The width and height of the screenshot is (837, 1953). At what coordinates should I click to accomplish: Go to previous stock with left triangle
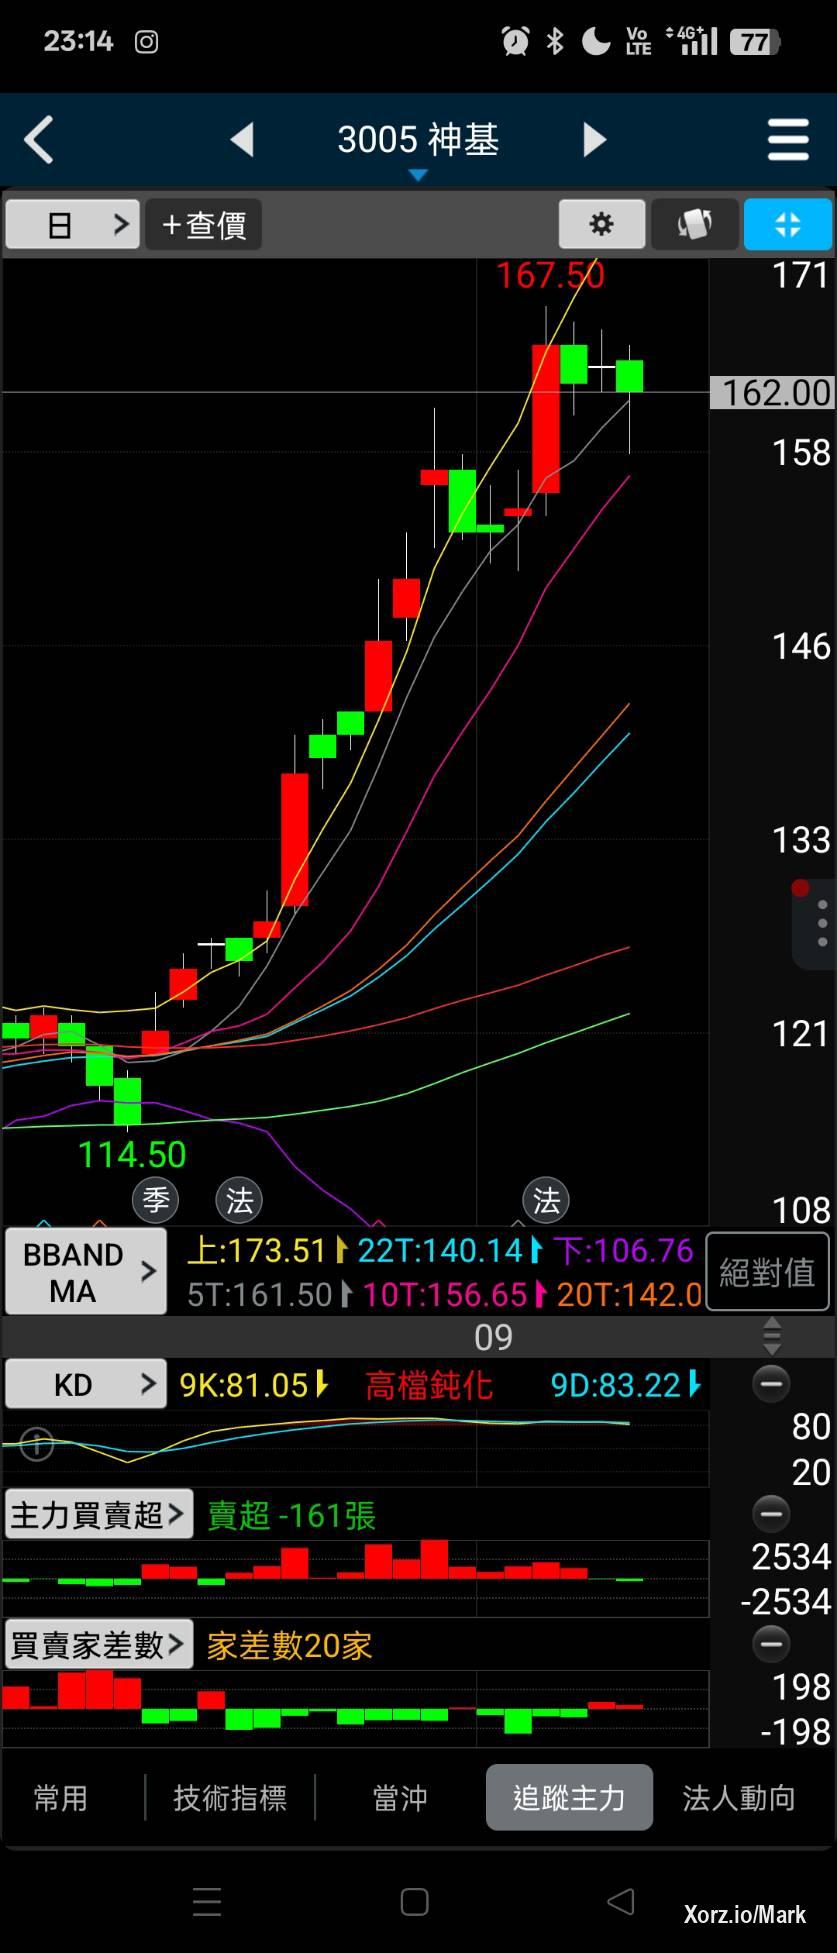click(x=242, y=139)
